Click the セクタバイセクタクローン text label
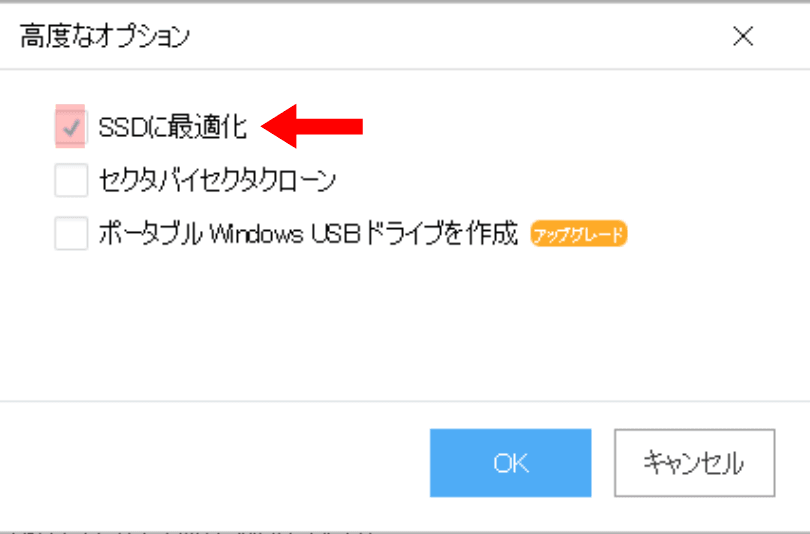Viewport: 810px width, 534px height. coord(217,180)
